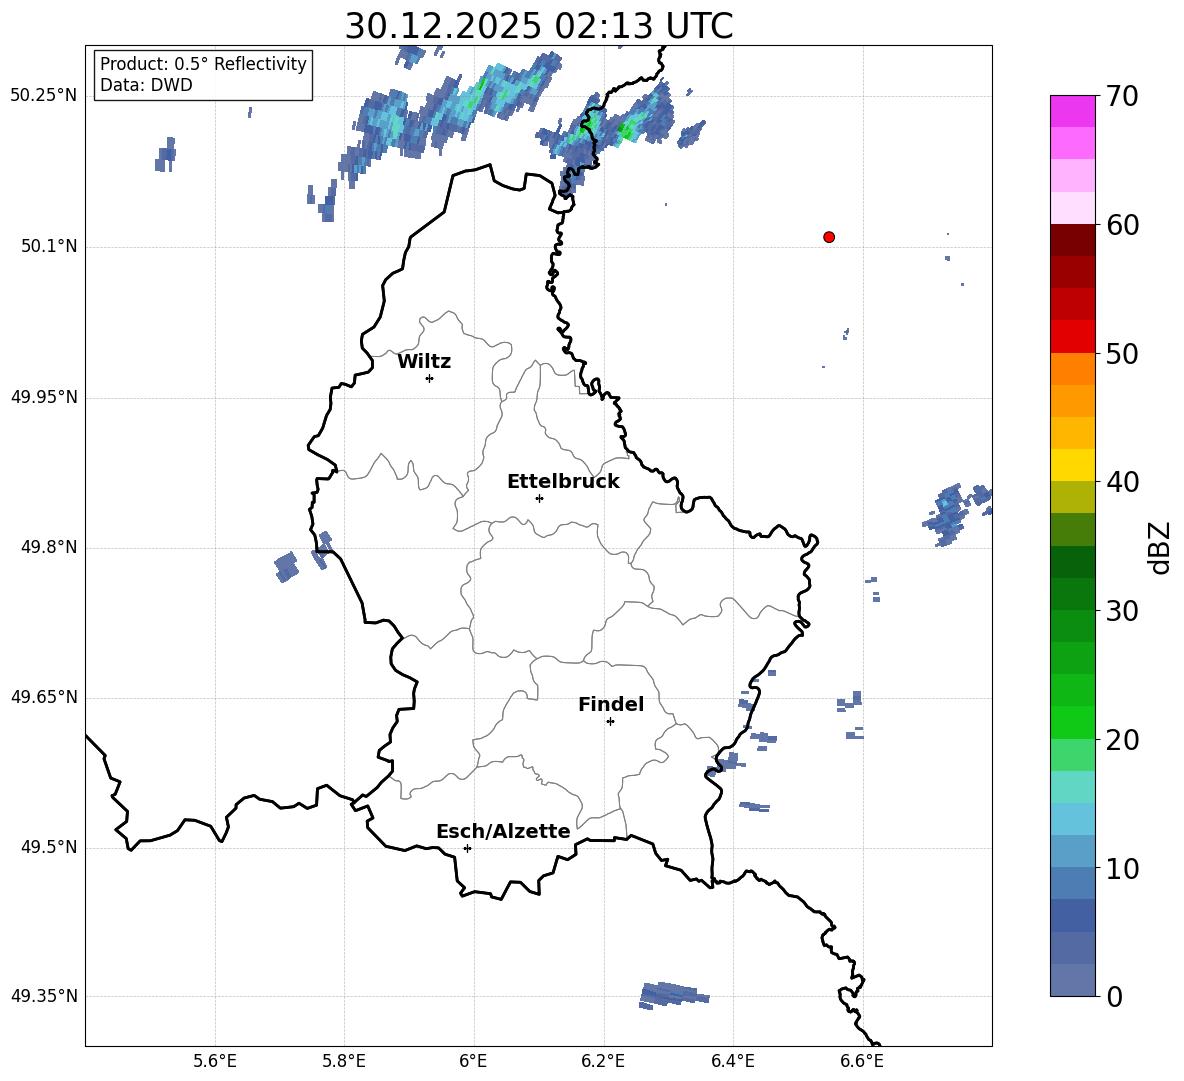Viewport: 1184px width, 1081px height.
Task: Click the Esch/Alzette location cross marker
Action: (x=467, y=848)
